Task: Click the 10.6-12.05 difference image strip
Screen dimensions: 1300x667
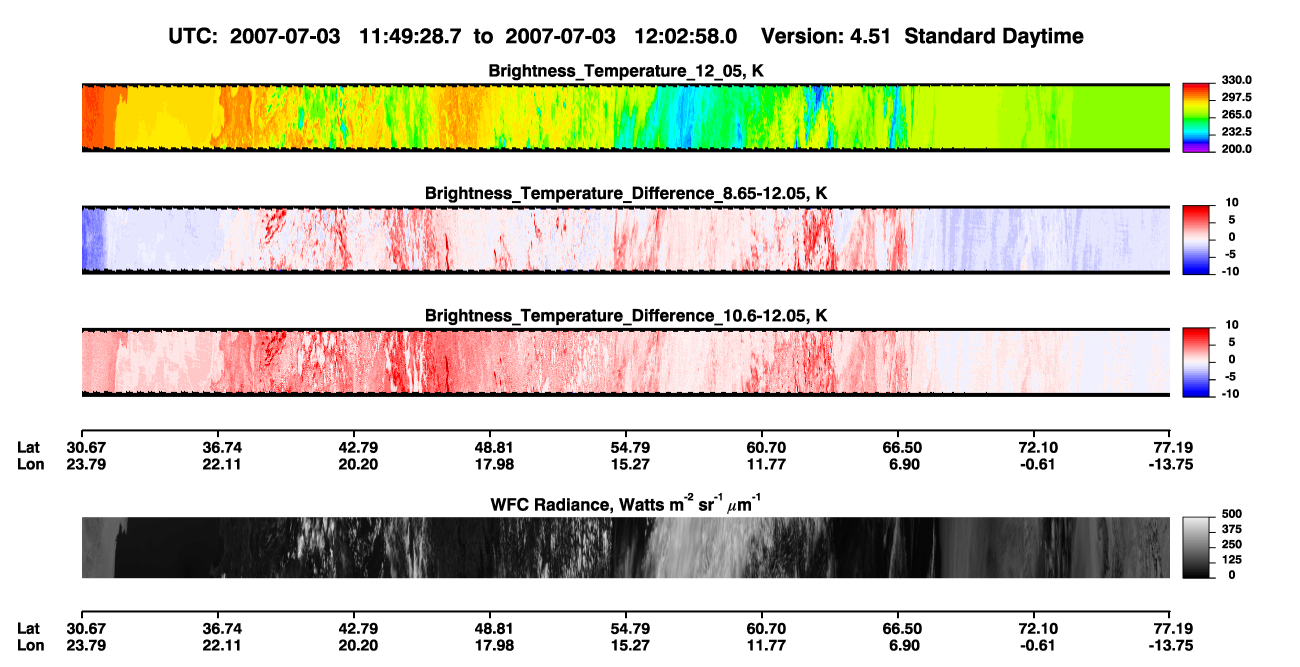Action: tap(625, 361)
